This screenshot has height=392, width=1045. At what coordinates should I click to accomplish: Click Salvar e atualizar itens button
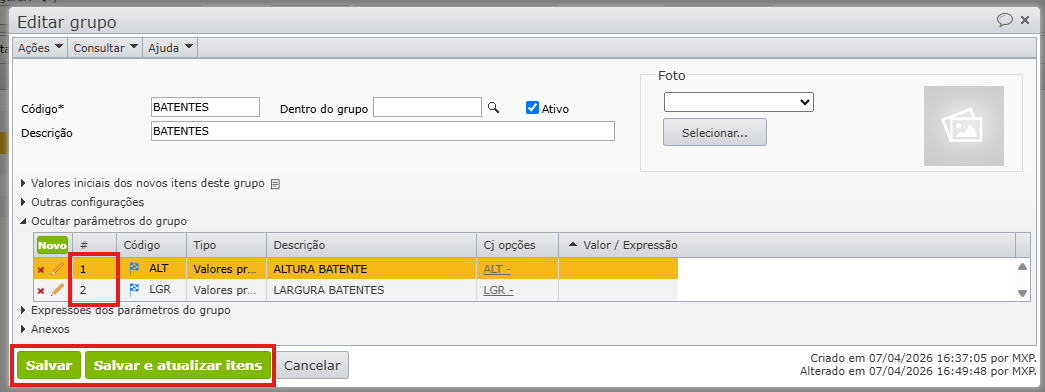(x=178, y=366)
